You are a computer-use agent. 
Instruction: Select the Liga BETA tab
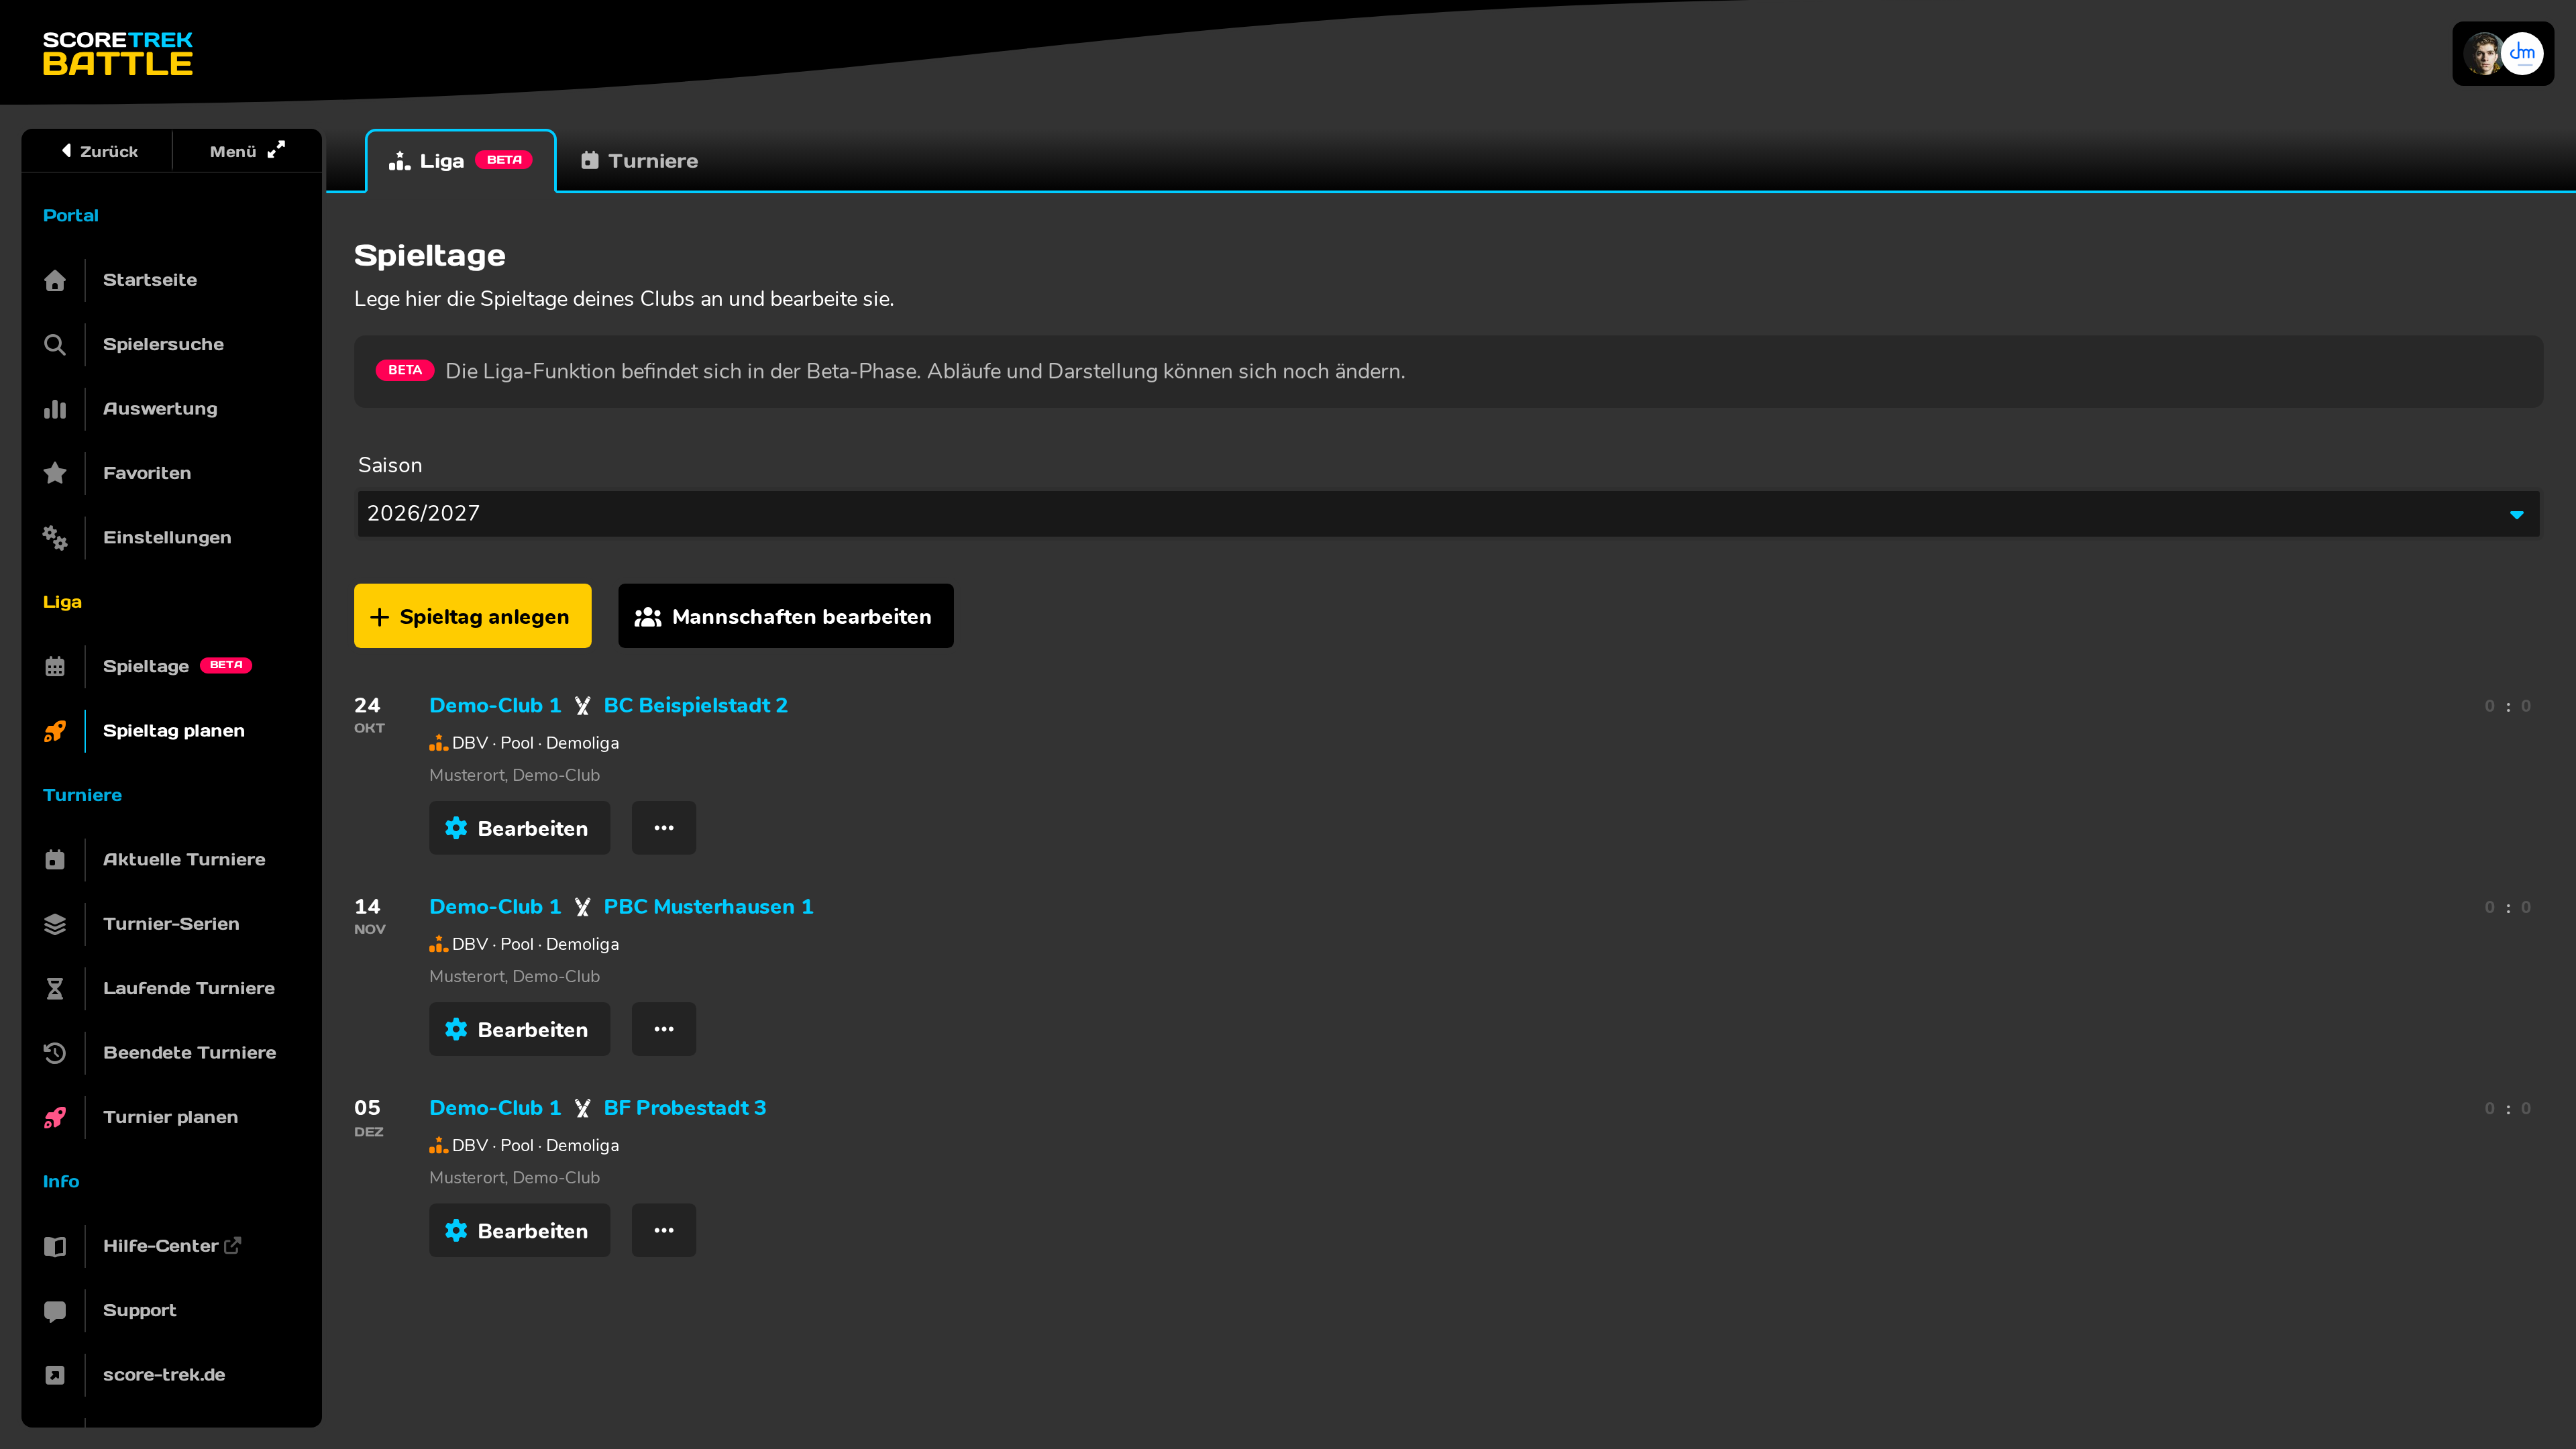[461, 161]
